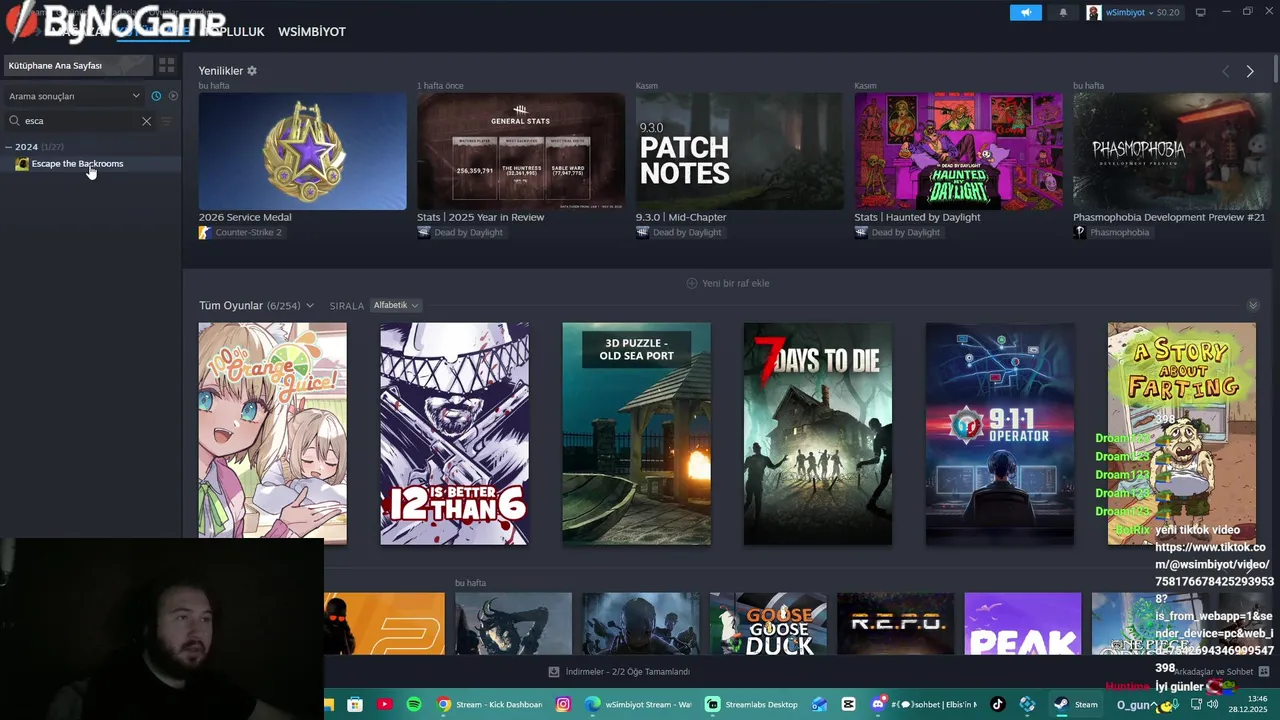Toggle sort by recent activity clock icon
Image resolution: width=1280 pixels, height=720 pixels.
pyautogui.click(x=156, y=96)
